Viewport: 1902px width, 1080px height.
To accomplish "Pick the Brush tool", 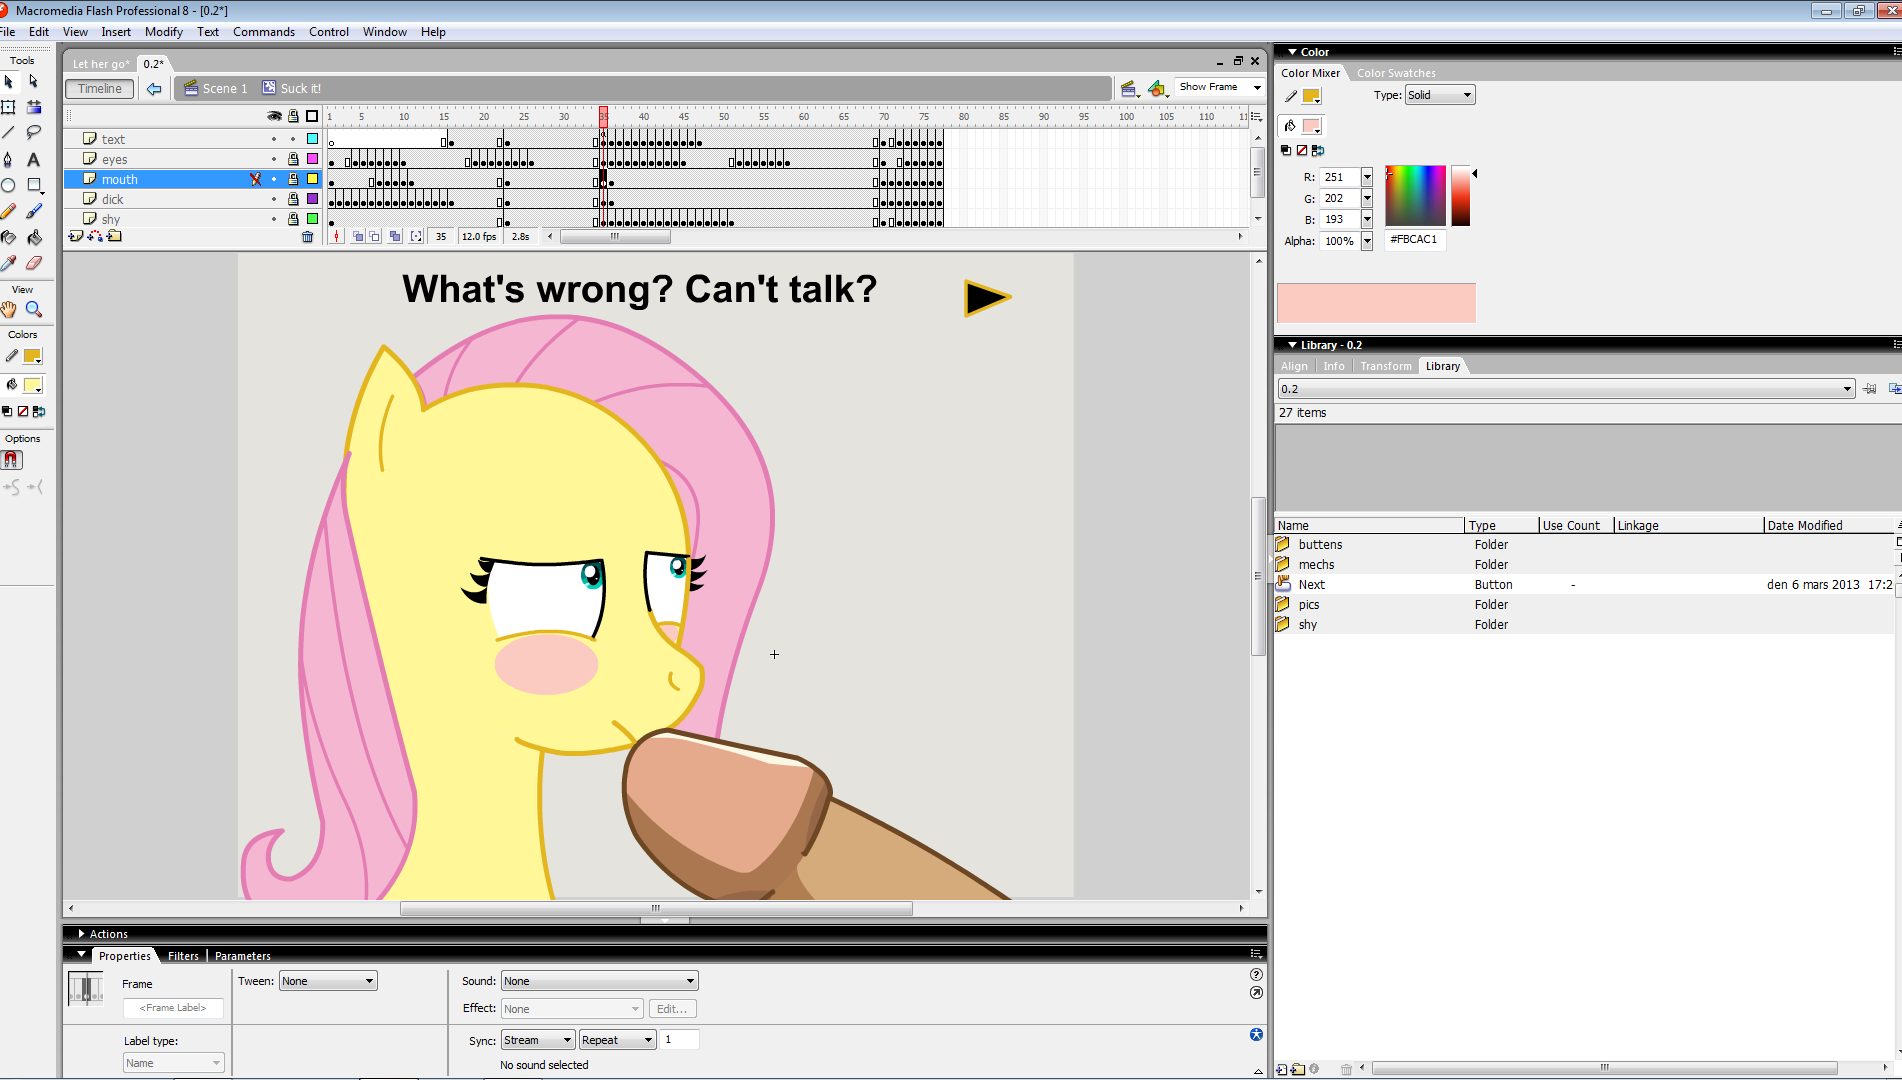I will (34, 211).
